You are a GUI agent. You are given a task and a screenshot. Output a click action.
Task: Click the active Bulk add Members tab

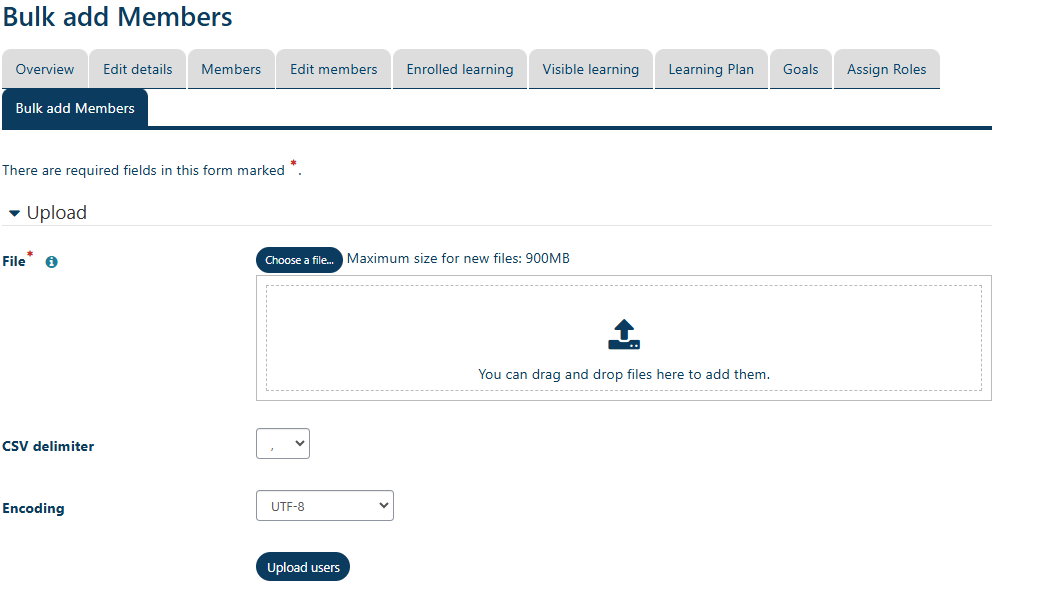[x=74, y=108]
